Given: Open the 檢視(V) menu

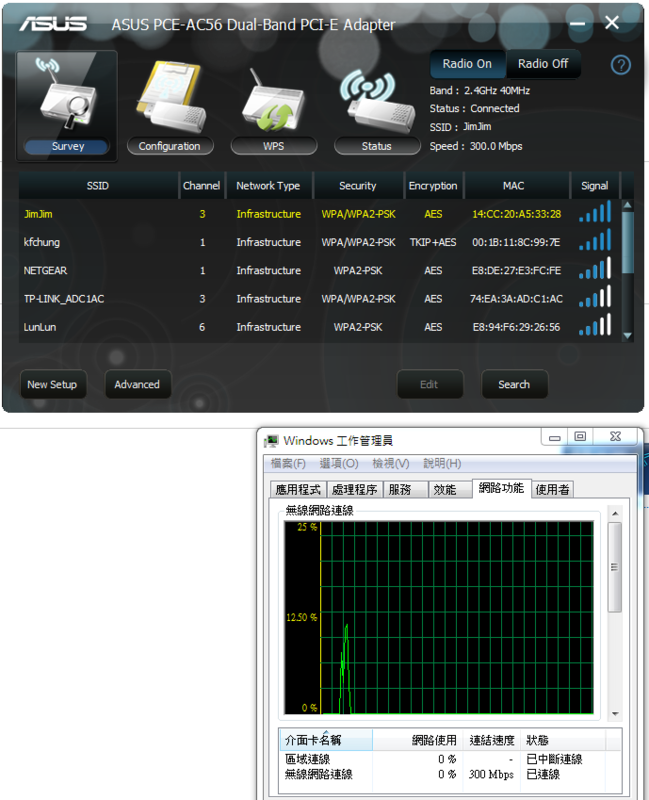Looking at the screenshot, I should pyautogui.click(x=391, y=463).
